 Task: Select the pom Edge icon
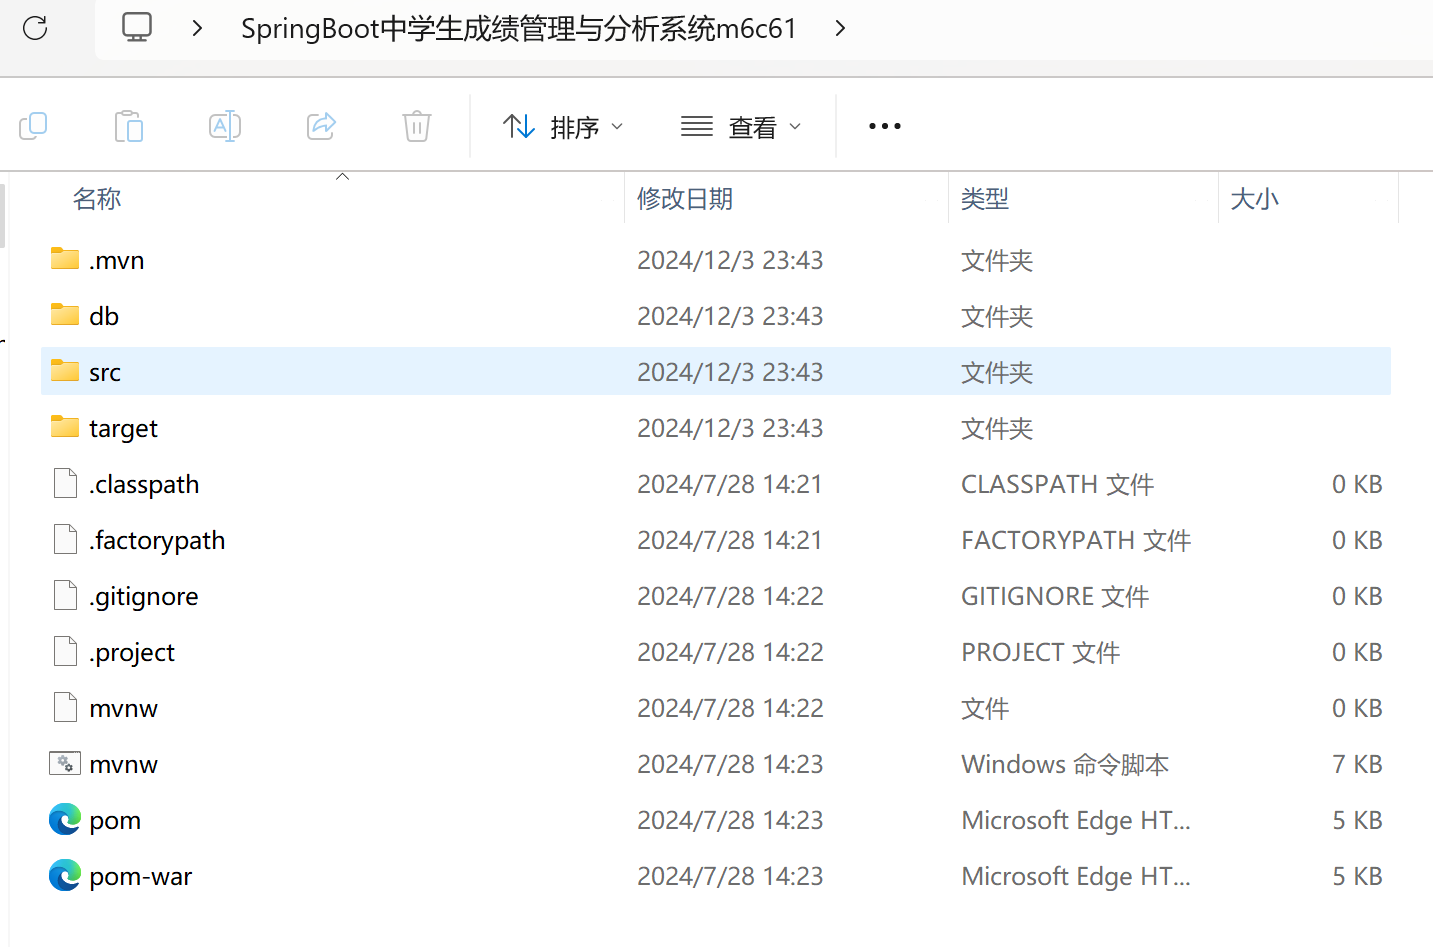[x=65, y=819]
